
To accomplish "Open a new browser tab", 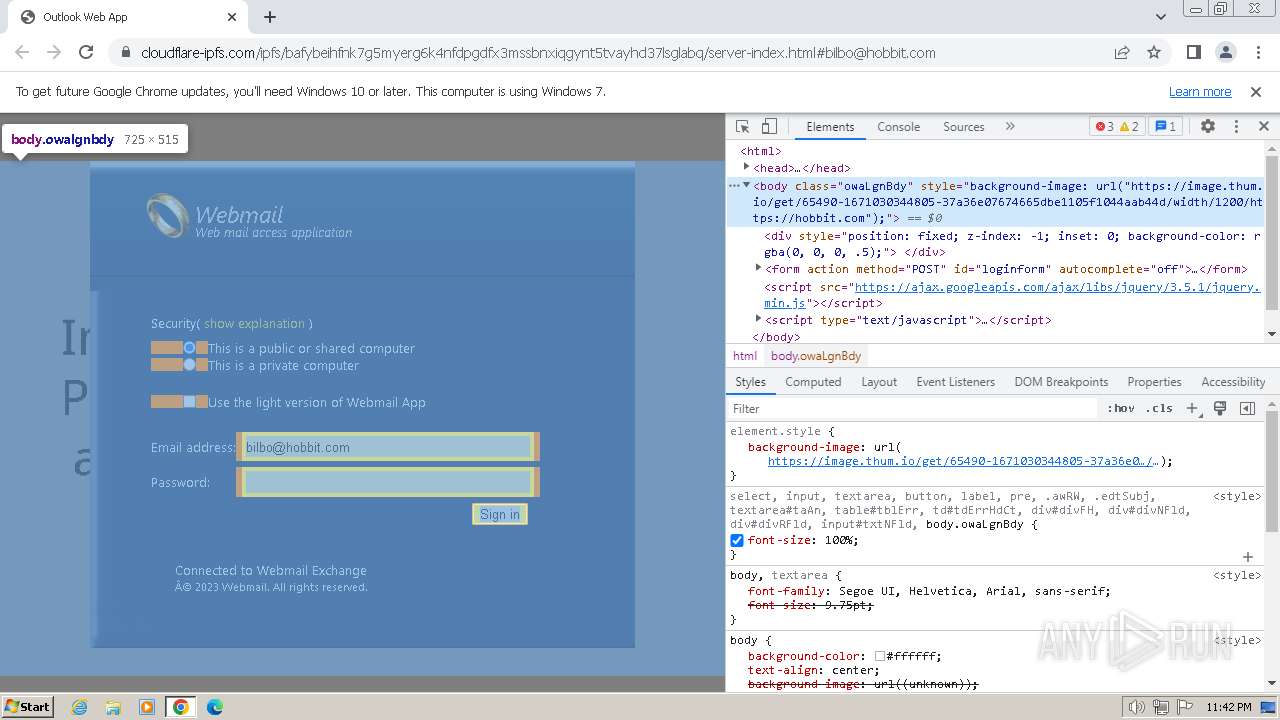I will click(x=270, y=17).
